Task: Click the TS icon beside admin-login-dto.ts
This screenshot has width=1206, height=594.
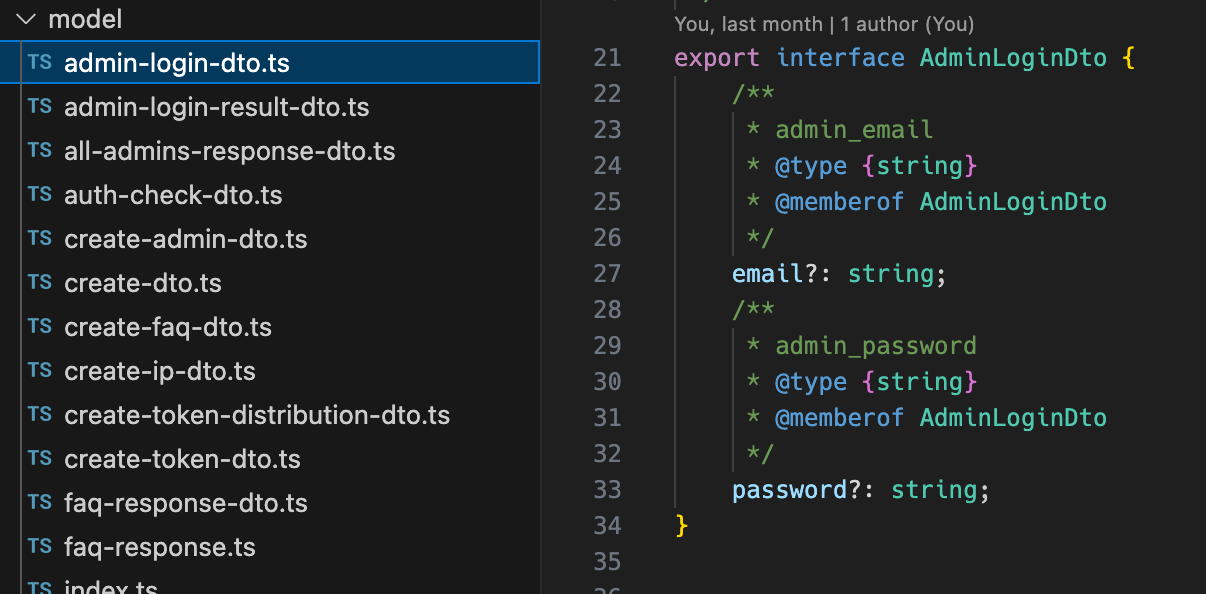Action: (38, 61)
